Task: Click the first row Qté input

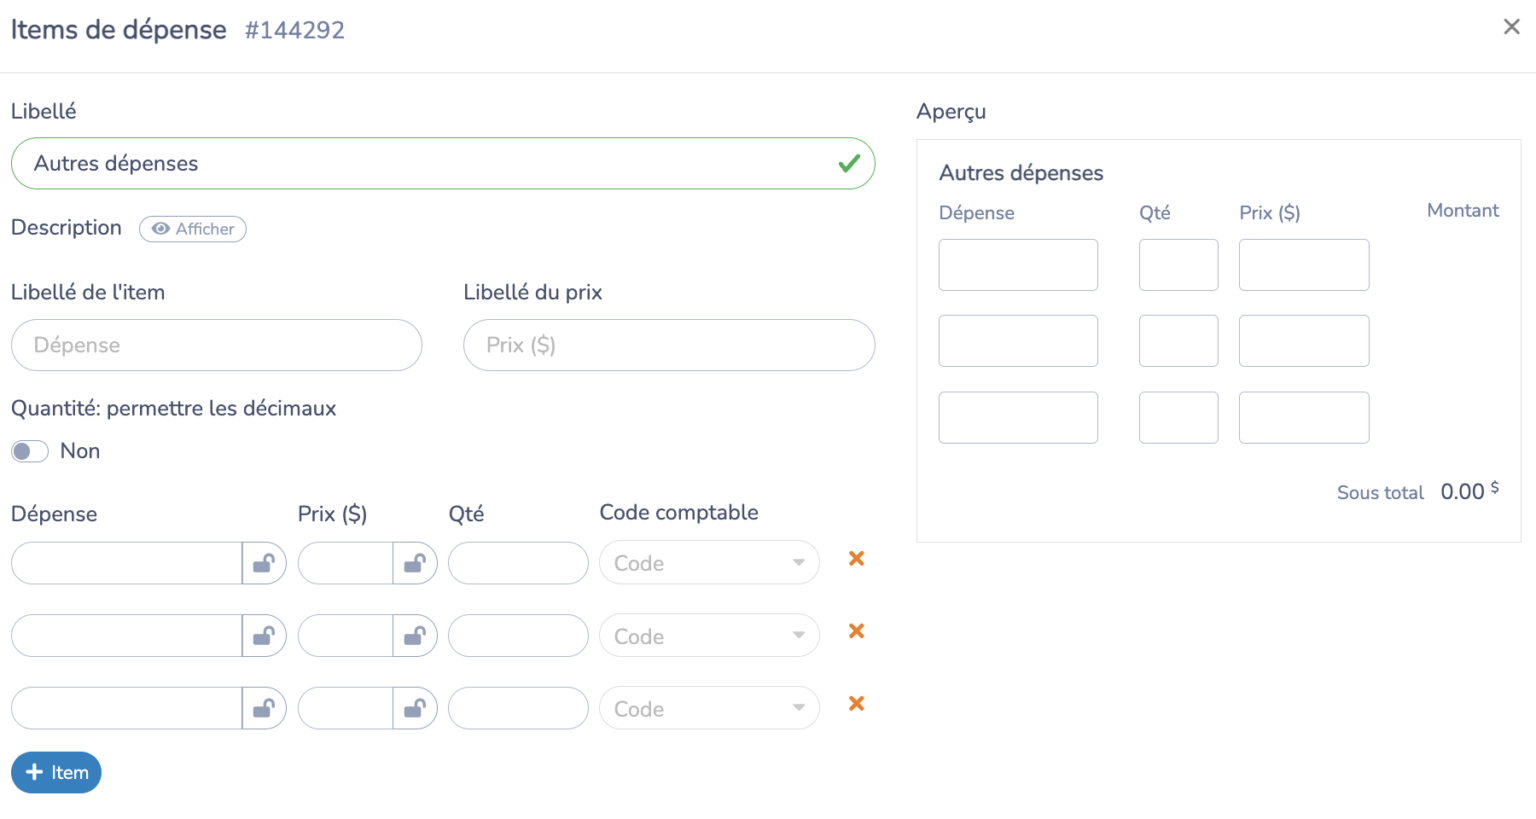Action: [518, 563]
